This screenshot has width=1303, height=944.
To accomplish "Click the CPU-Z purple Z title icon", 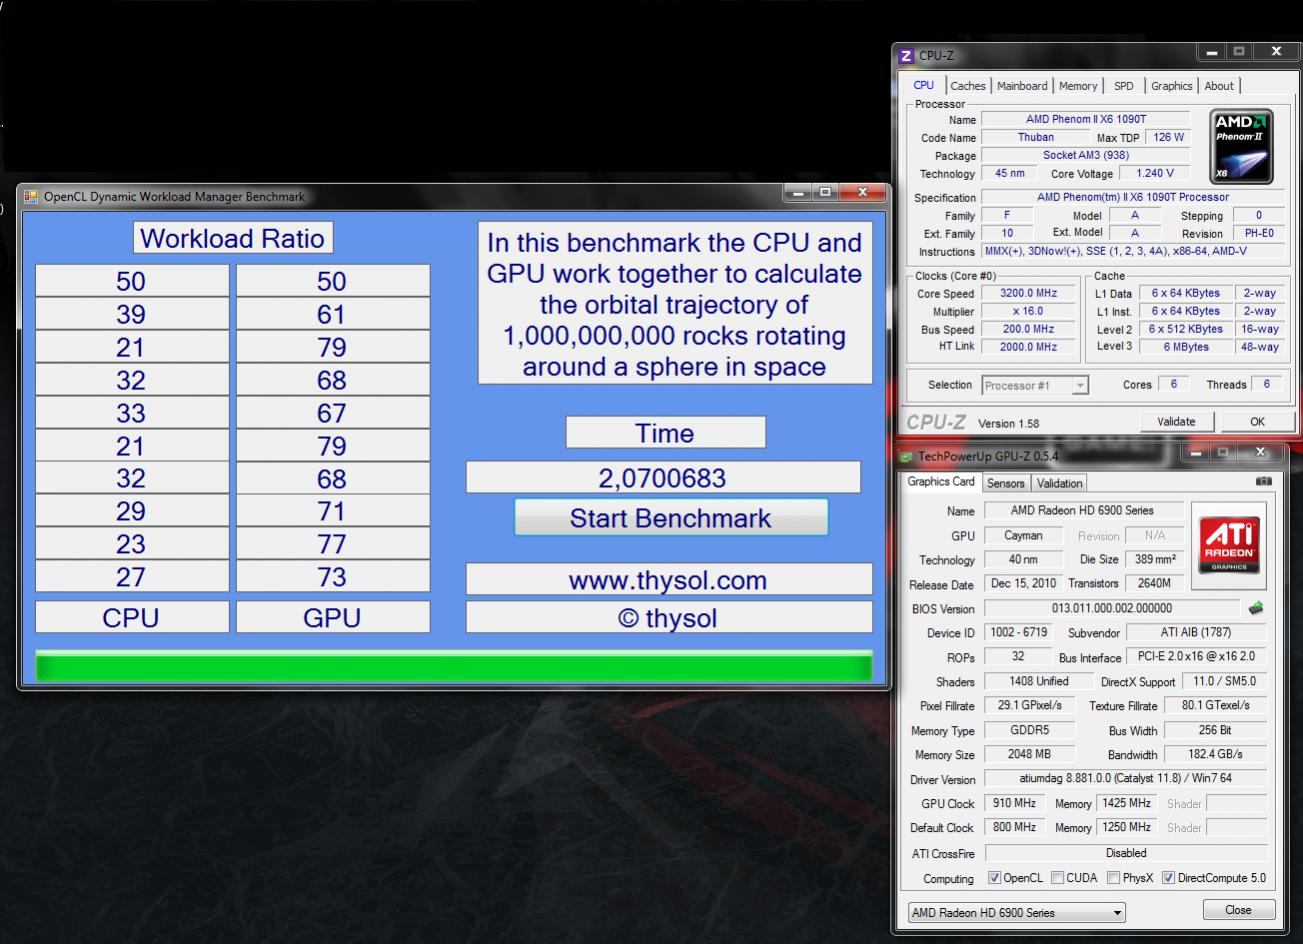I will 907,56.
